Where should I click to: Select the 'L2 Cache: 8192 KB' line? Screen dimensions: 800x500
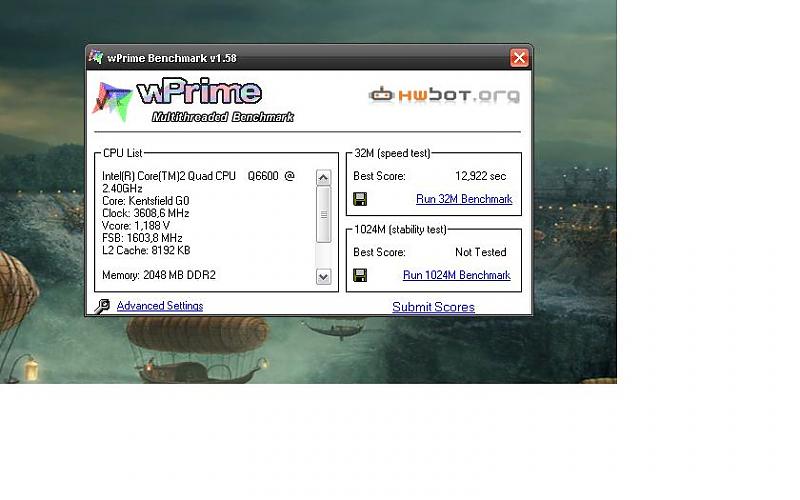[x=146, y=251]
